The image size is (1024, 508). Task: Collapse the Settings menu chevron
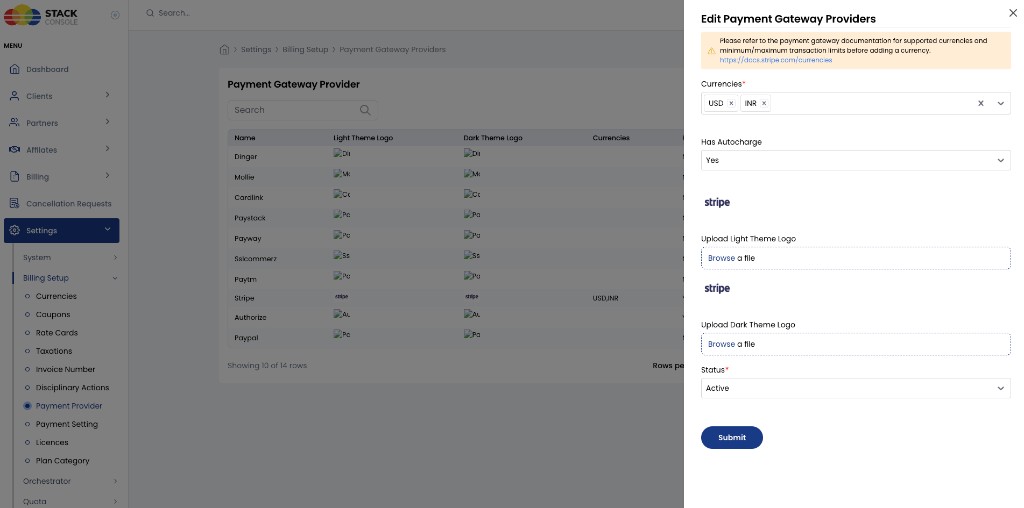[107, 229]
